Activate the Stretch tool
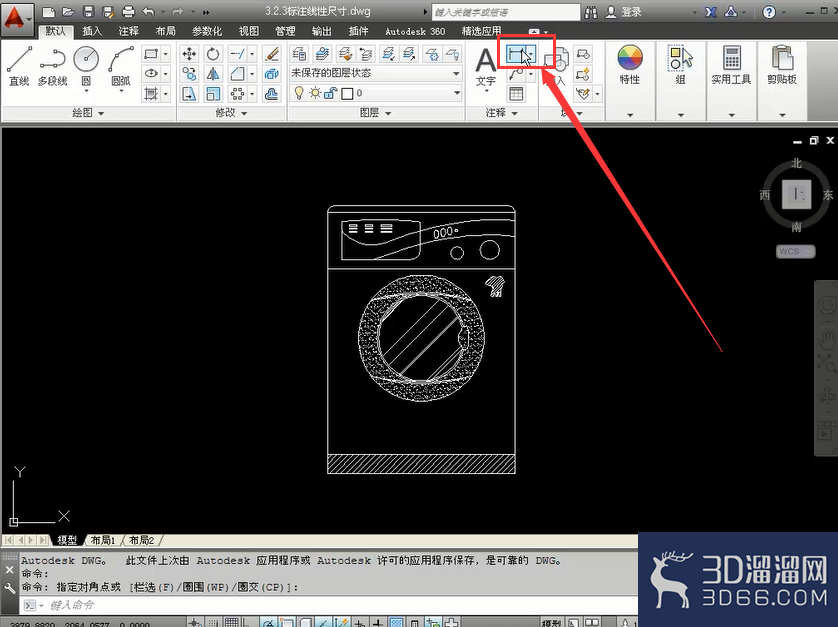 coord(189,94)
